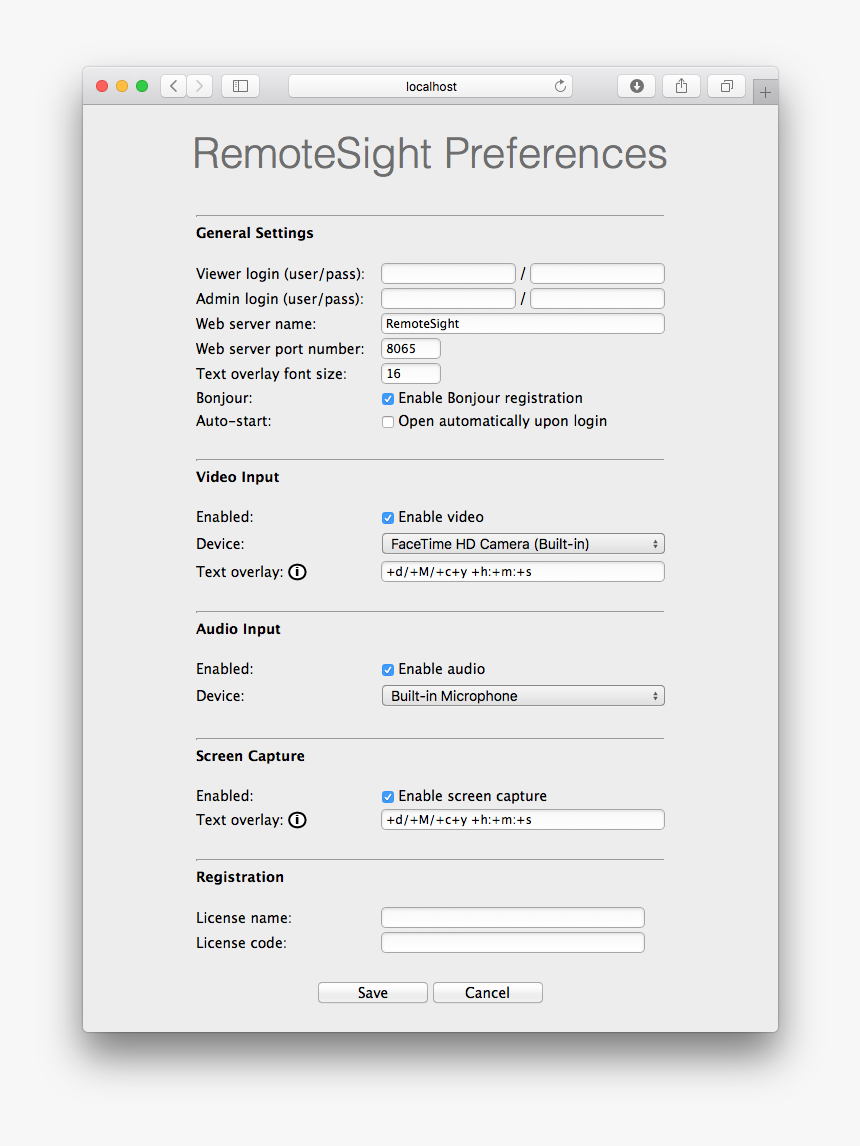Cancel the preference changes
Screen dimensions: 860x1146
(487, 993)
